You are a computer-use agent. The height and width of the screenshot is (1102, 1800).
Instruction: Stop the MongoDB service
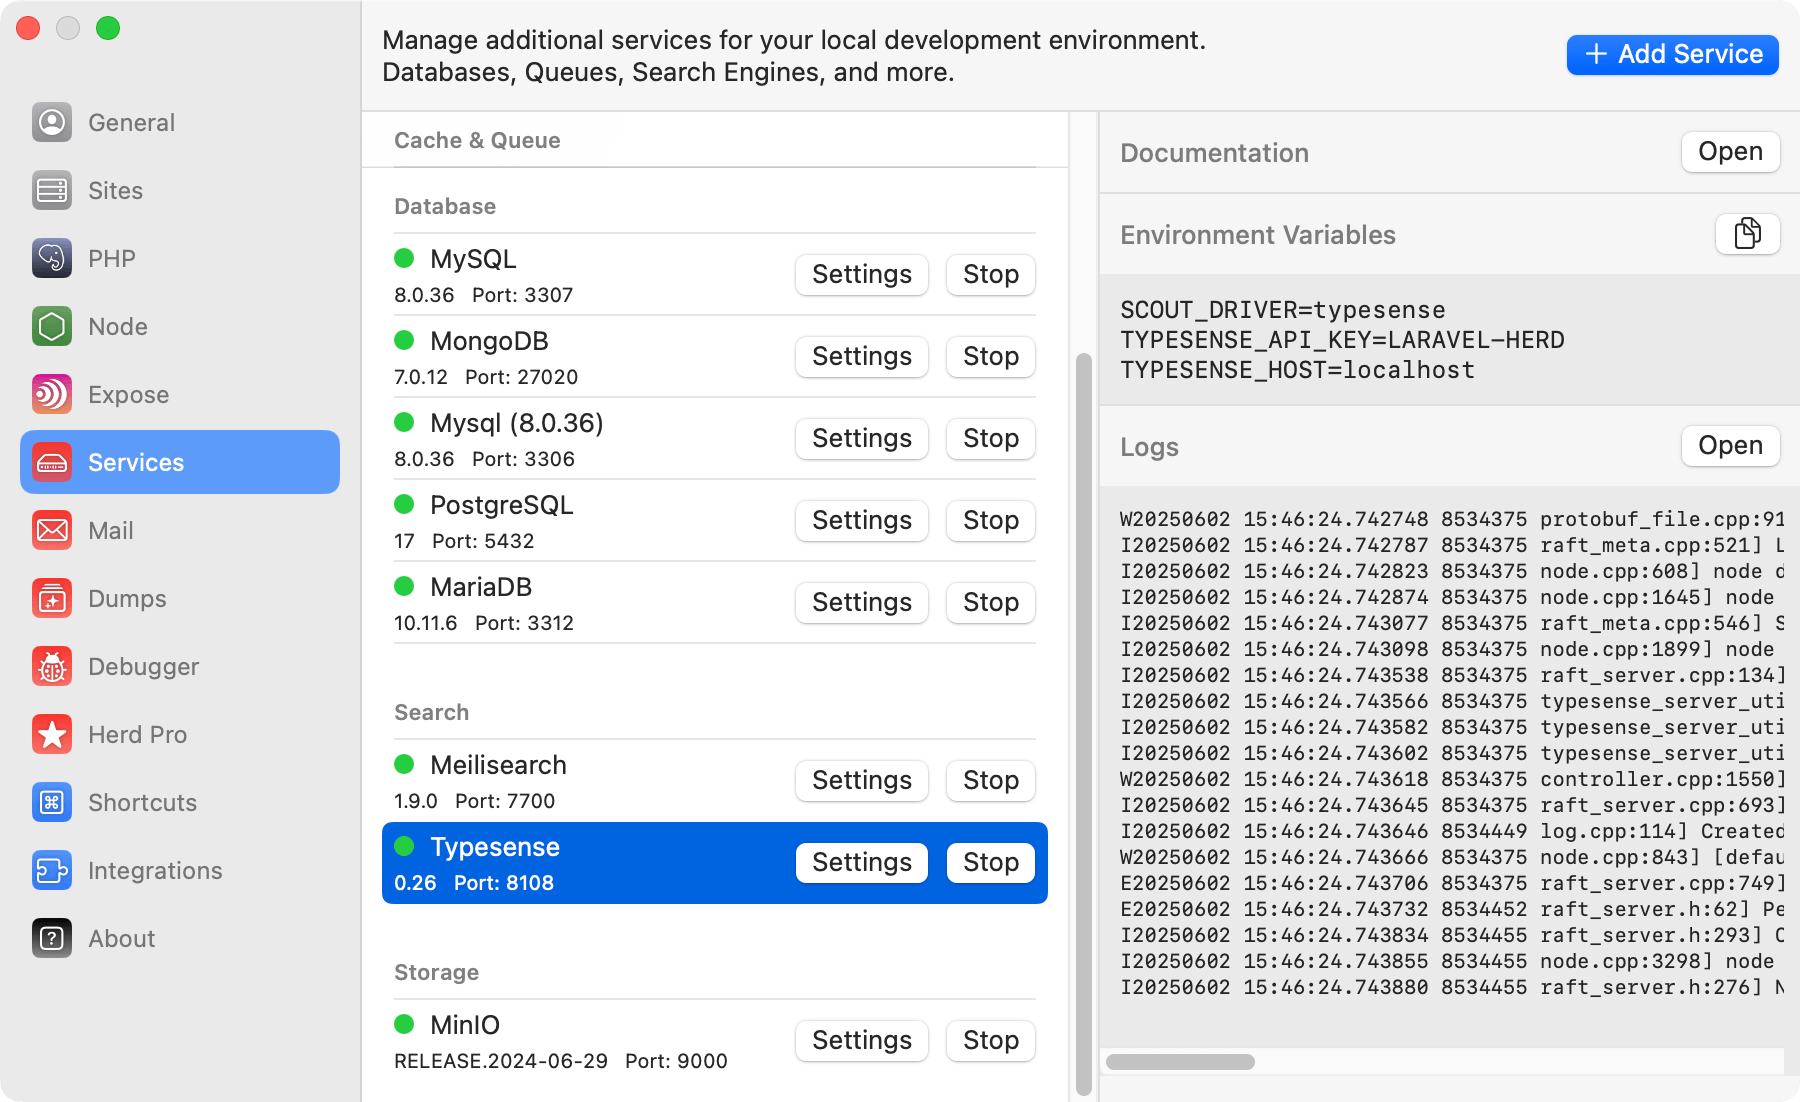(990, 356)
